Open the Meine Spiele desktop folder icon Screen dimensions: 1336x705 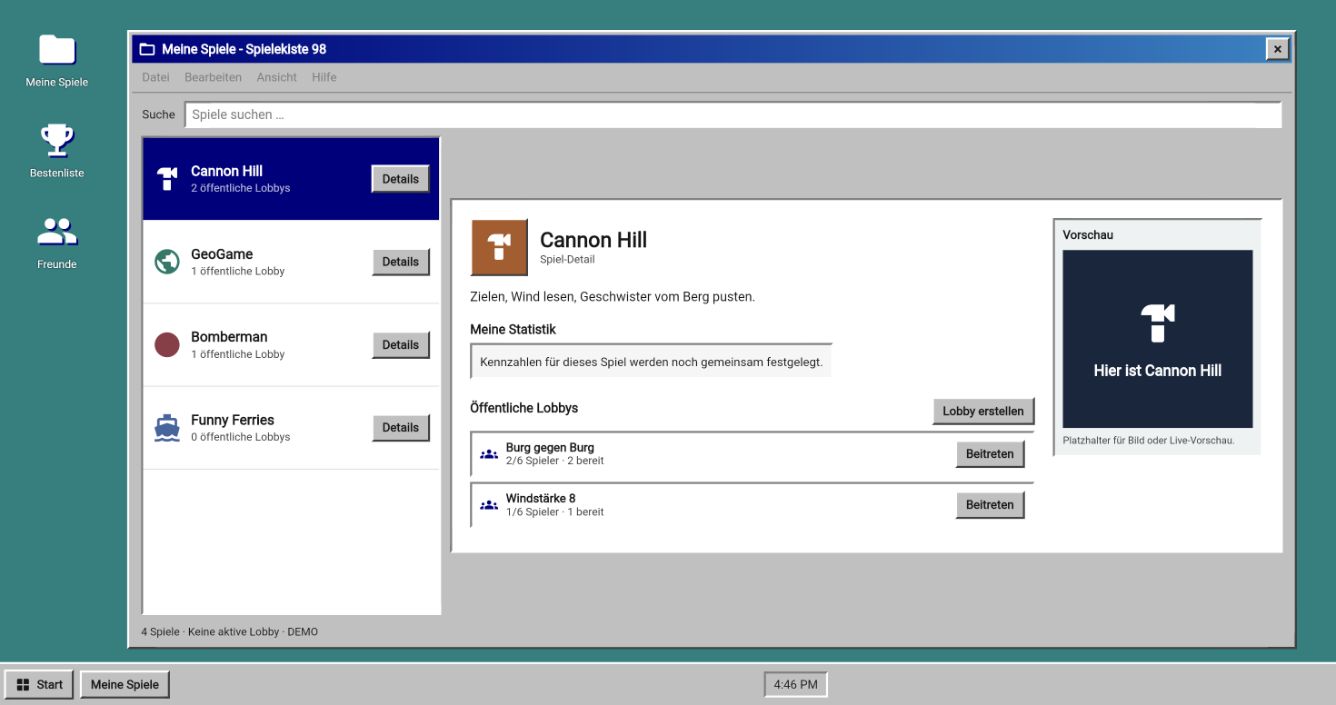tap(57, 49)
